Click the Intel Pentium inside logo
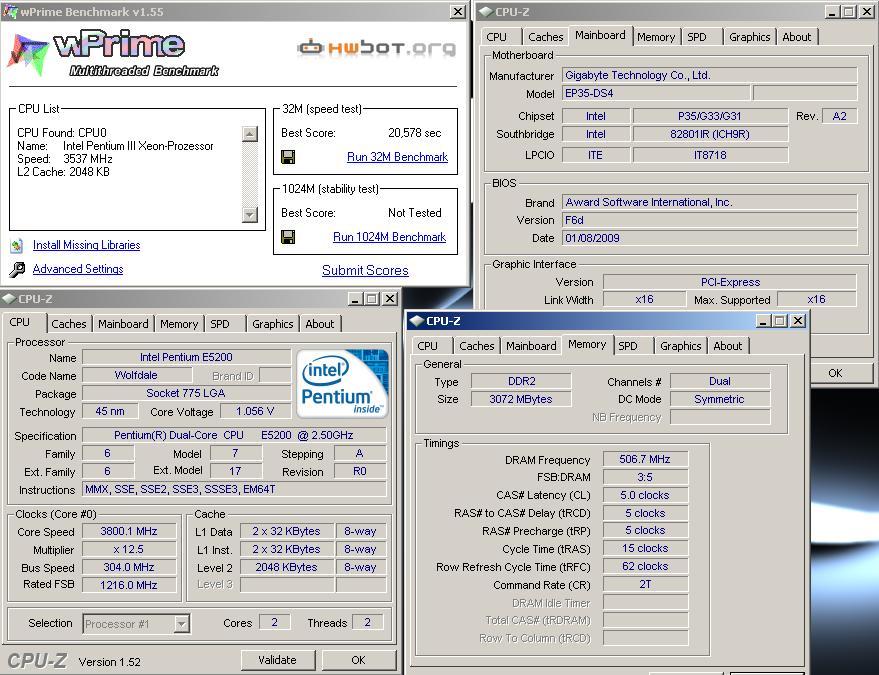 click(x=342, y=383)
